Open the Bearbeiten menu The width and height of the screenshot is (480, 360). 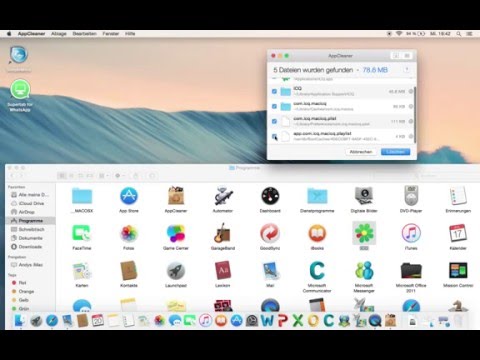84,34
